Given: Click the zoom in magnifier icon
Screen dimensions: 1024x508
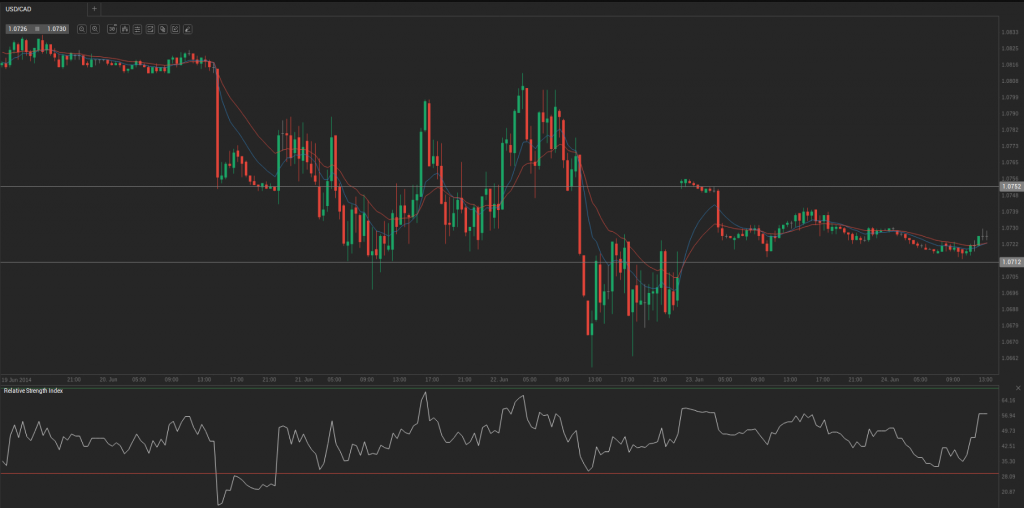Looking at the screenshot, I should click(x=94, y=29).
